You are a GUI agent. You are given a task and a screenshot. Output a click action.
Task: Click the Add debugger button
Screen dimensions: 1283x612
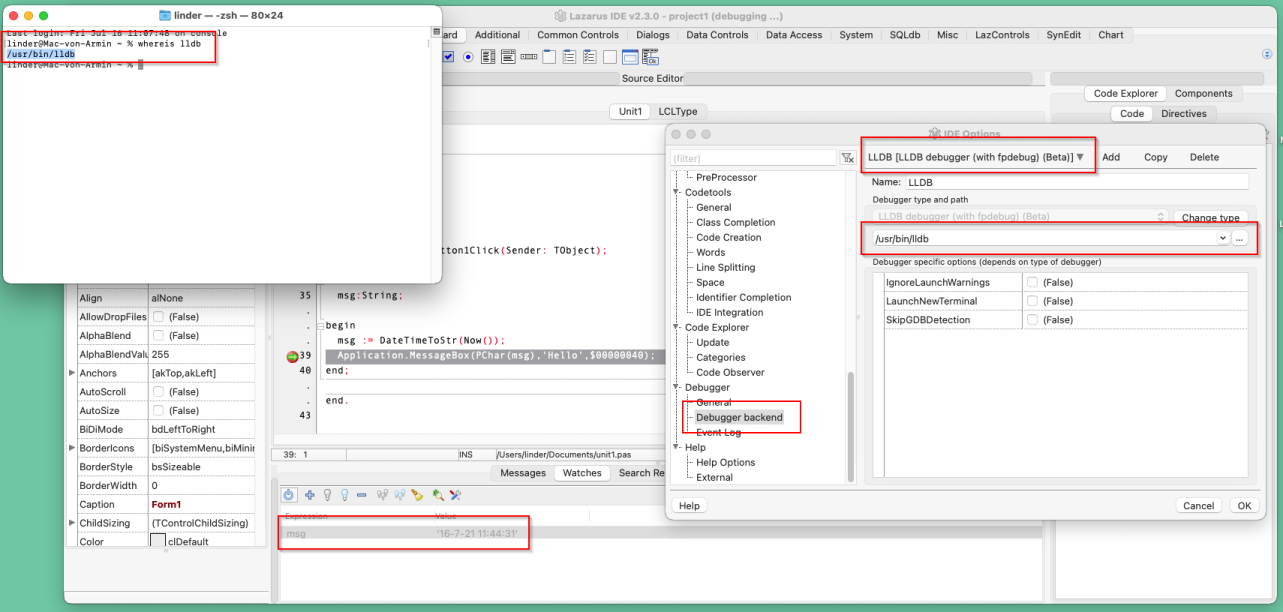point(1111,157)
